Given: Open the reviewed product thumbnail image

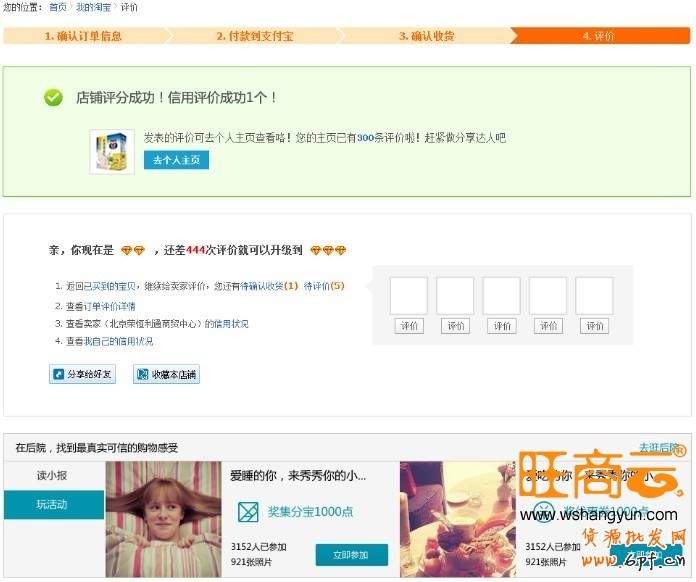Looking at the screenshot, I should [112, 151].
